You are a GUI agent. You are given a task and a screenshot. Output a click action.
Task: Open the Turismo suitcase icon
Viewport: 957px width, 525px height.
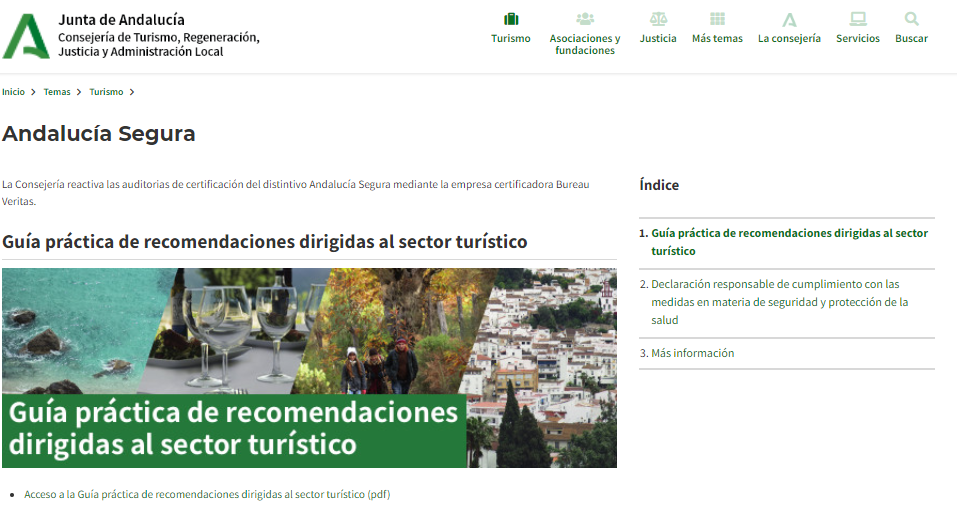tap(511, 20)
